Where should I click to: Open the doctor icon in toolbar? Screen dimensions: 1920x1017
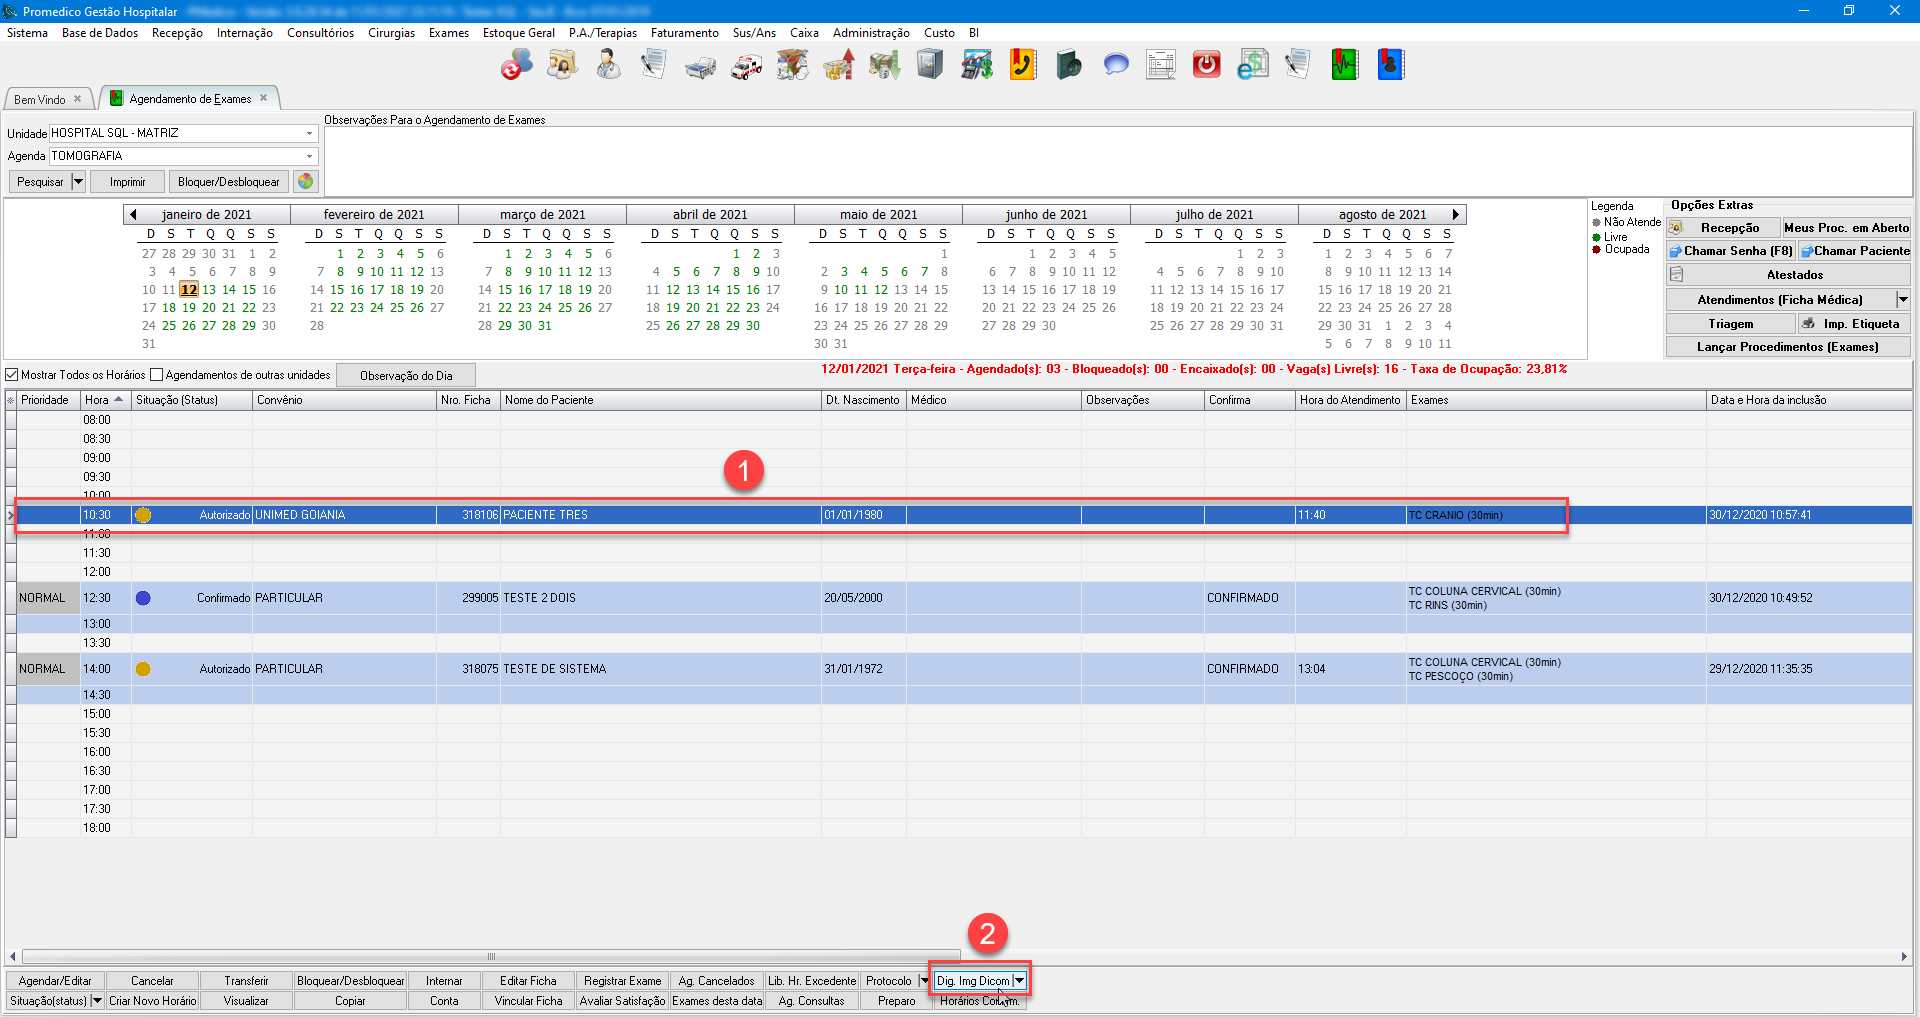click(x=608, y=66)
